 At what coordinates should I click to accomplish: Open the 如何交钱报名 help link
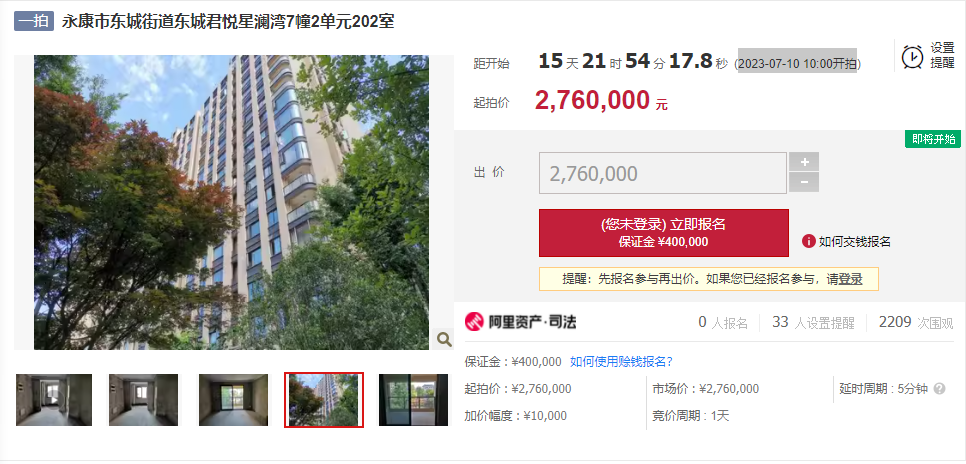(x=854, y=242)
